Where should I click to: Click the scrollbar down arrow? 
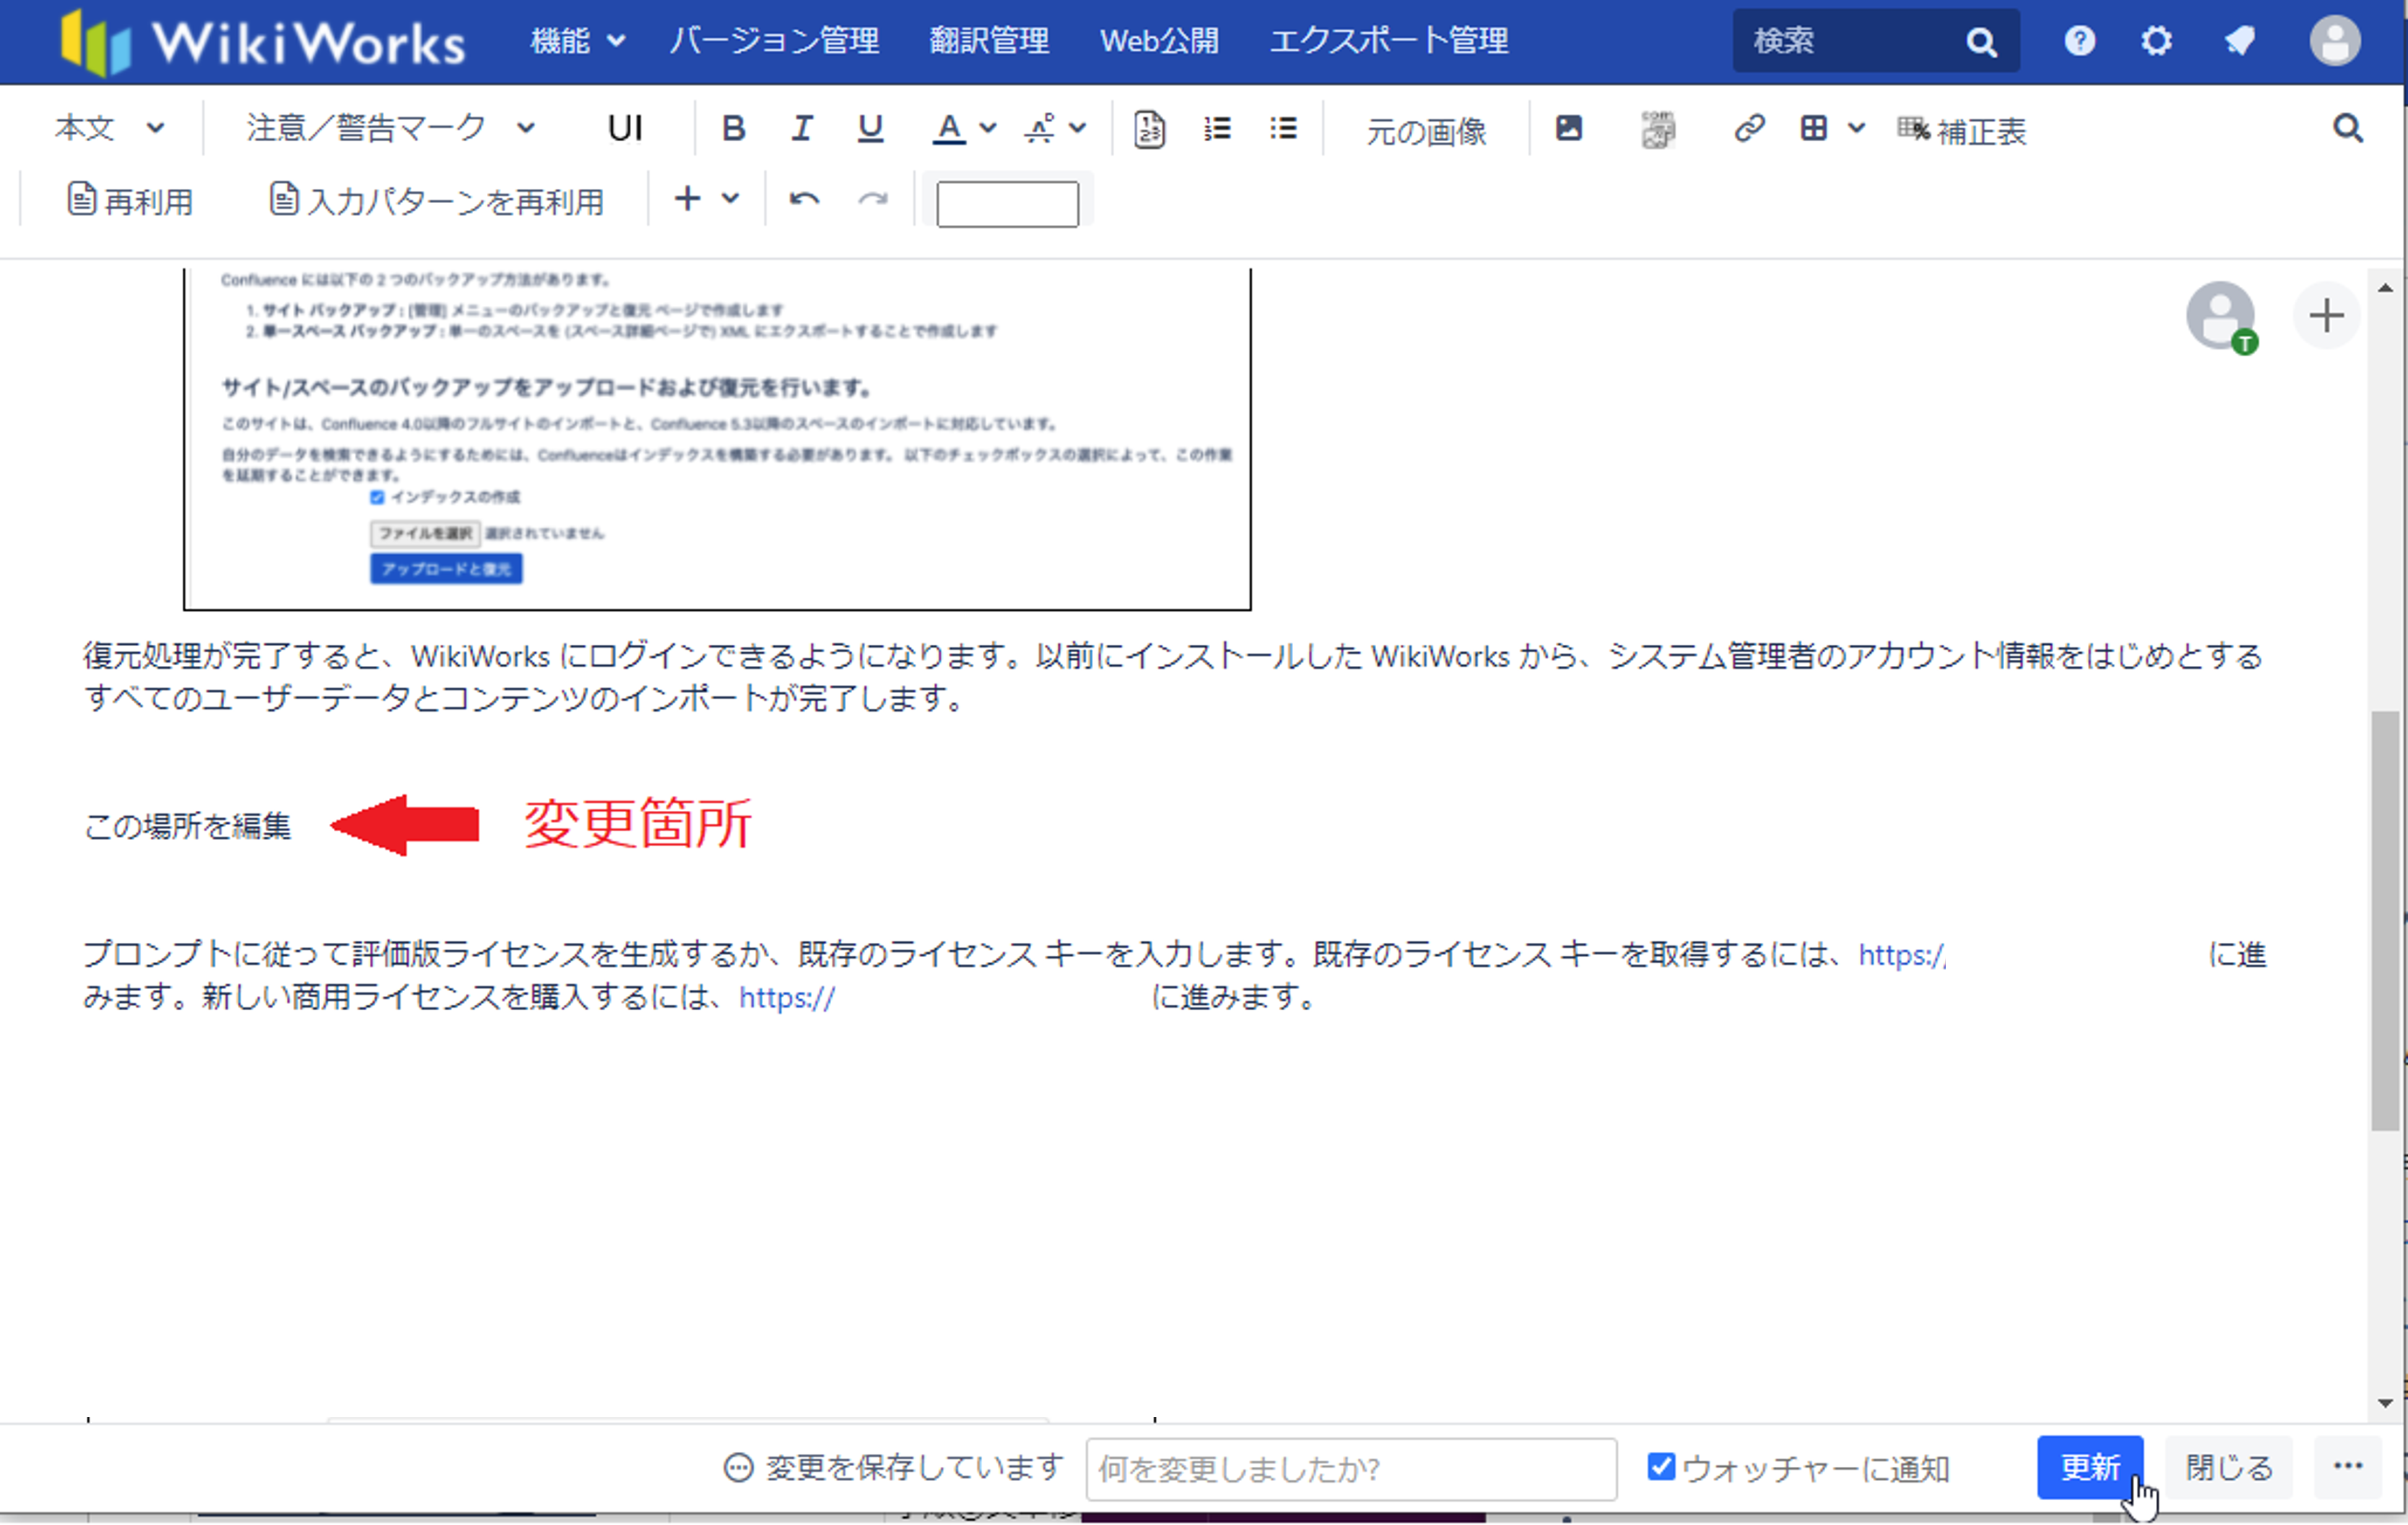click(2386, 1403)
